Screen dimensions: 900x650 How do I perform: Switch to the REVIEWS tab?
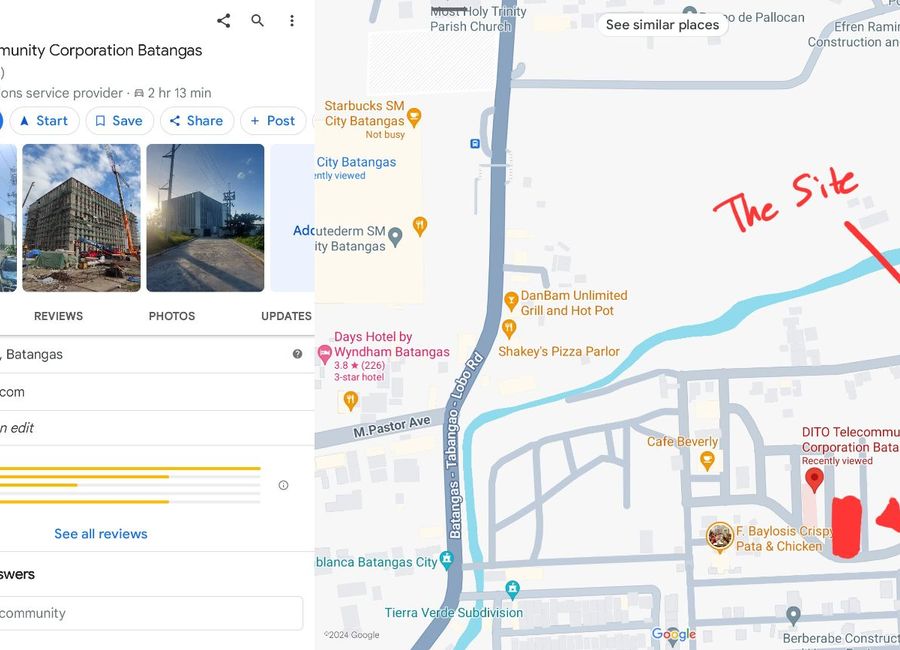[59, 316]
